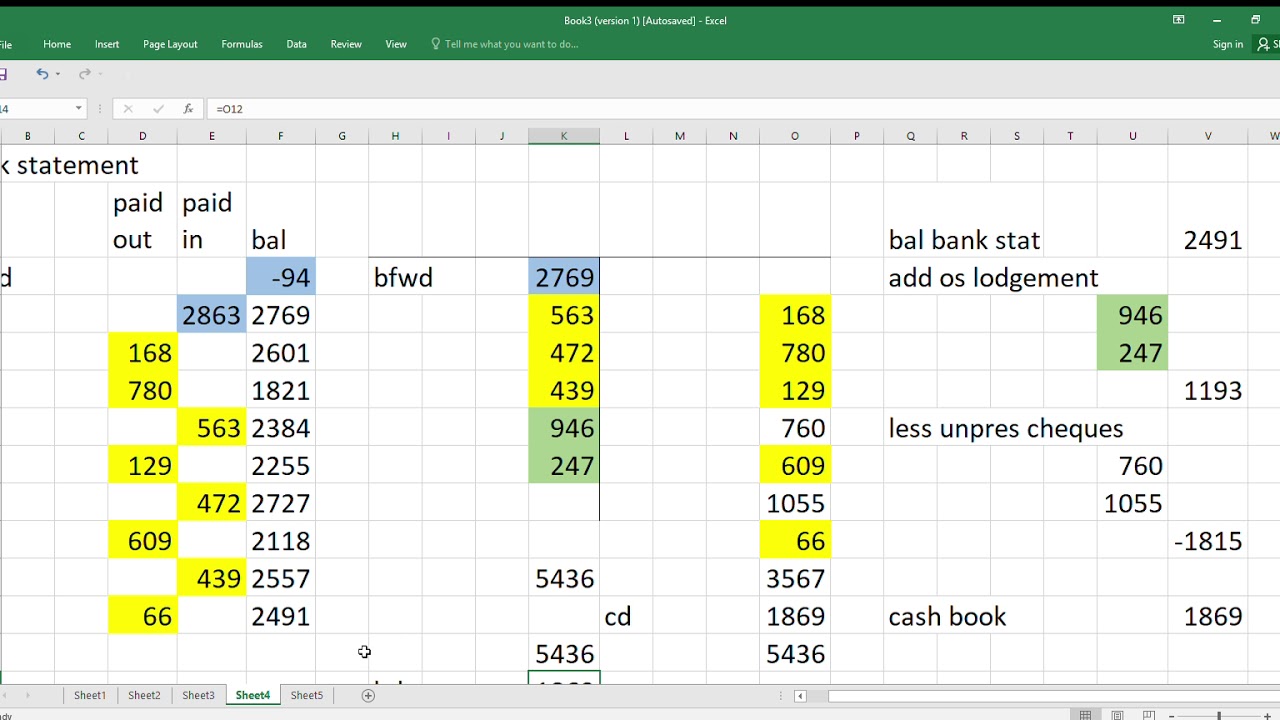
Task: Click the Save icon in quick access toolbar
Action: [3, 74]
